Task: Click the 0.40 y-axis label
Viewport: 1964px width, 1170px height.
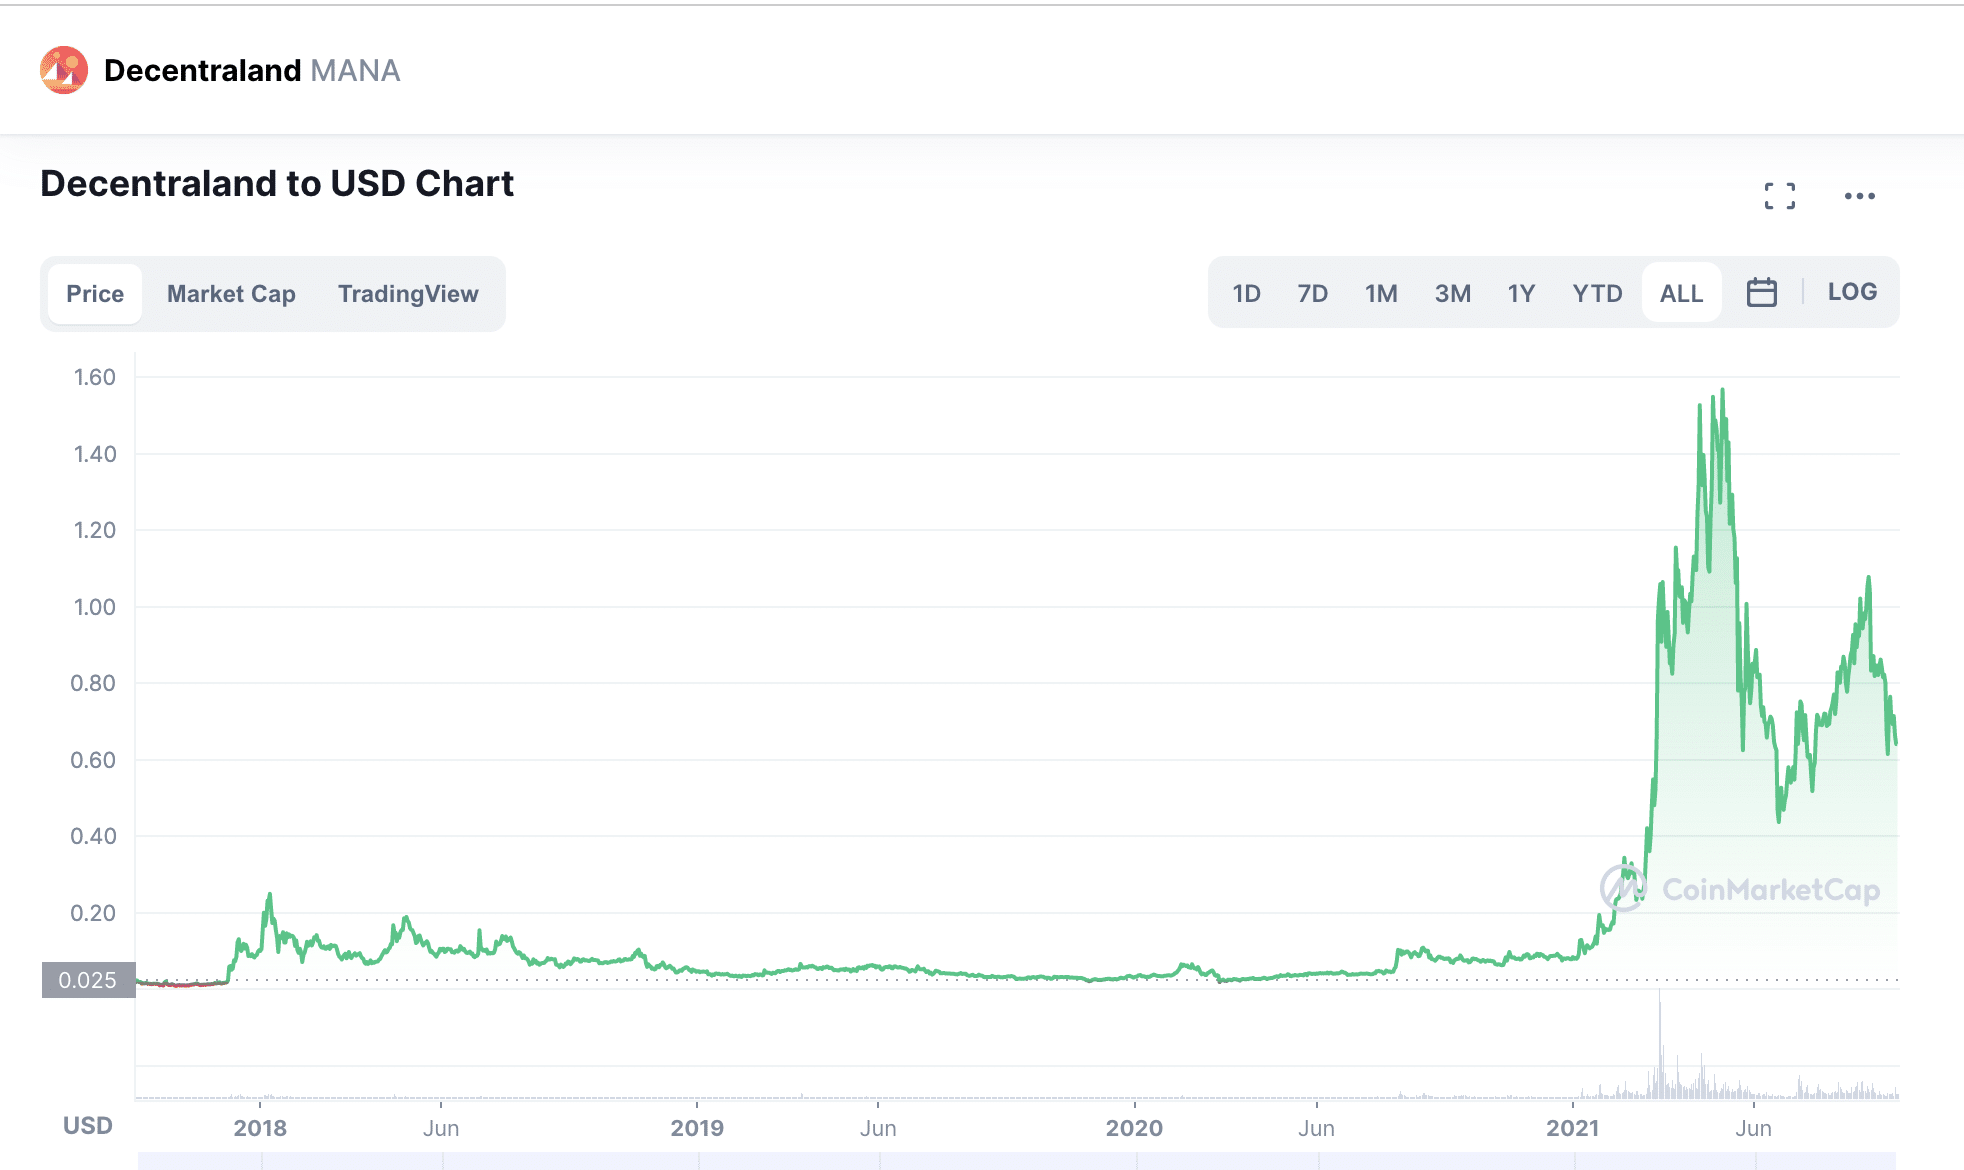Action: click(x=93, y=836)
